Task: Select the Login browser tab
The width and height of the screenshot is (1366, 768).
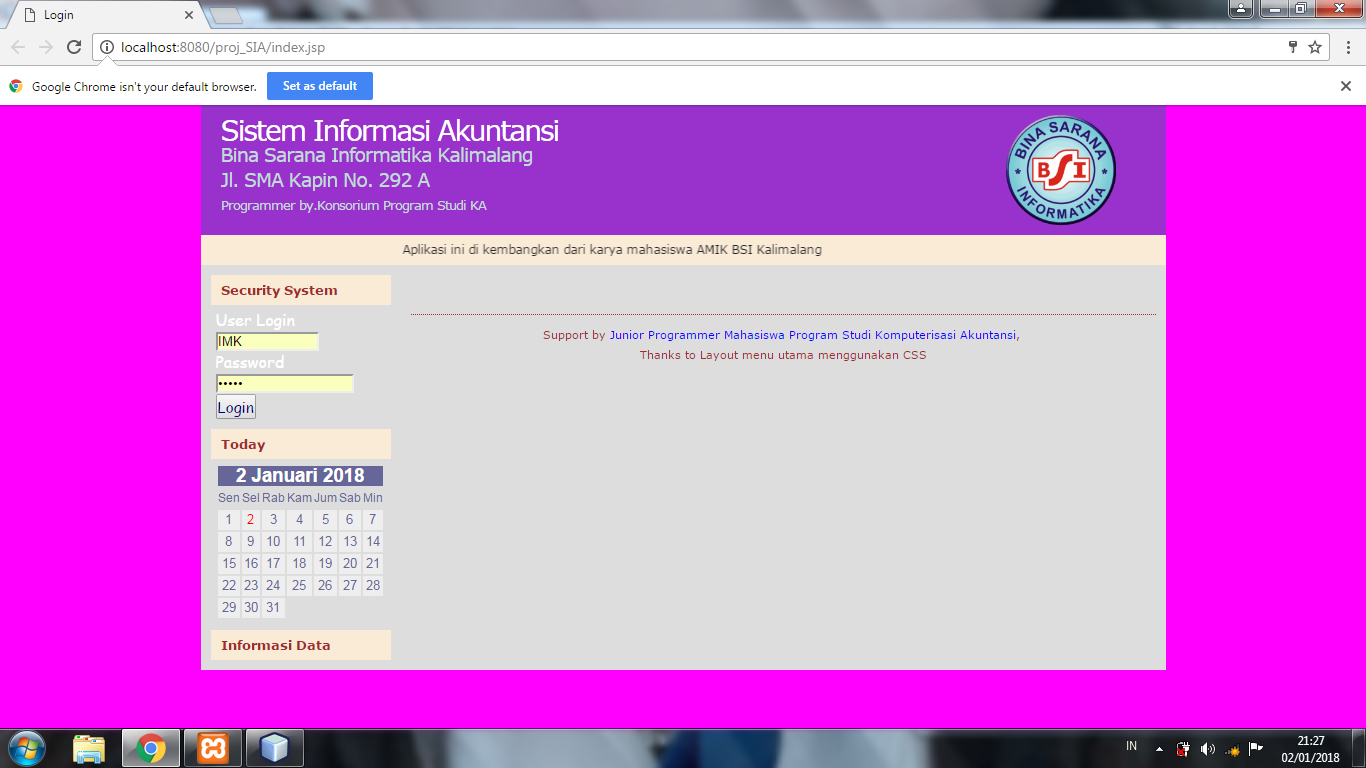Action: (102, 15)
